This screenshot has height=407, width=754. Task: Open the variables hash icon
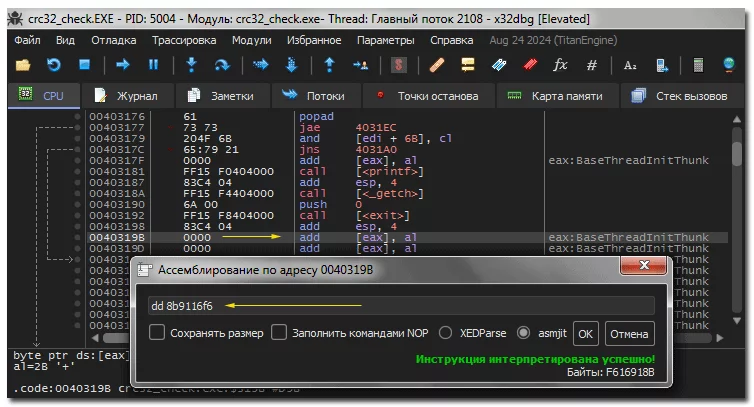(591, 65)
